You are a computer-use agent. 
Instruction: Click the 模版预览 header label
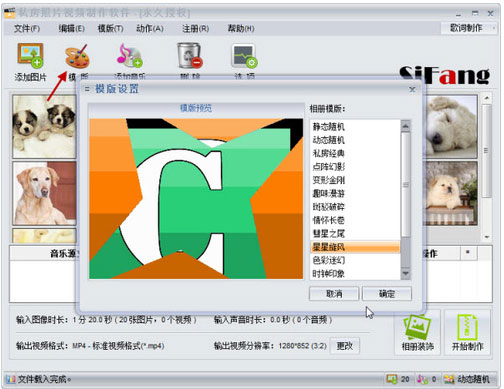pyautogui.click(x=196, y=108)
